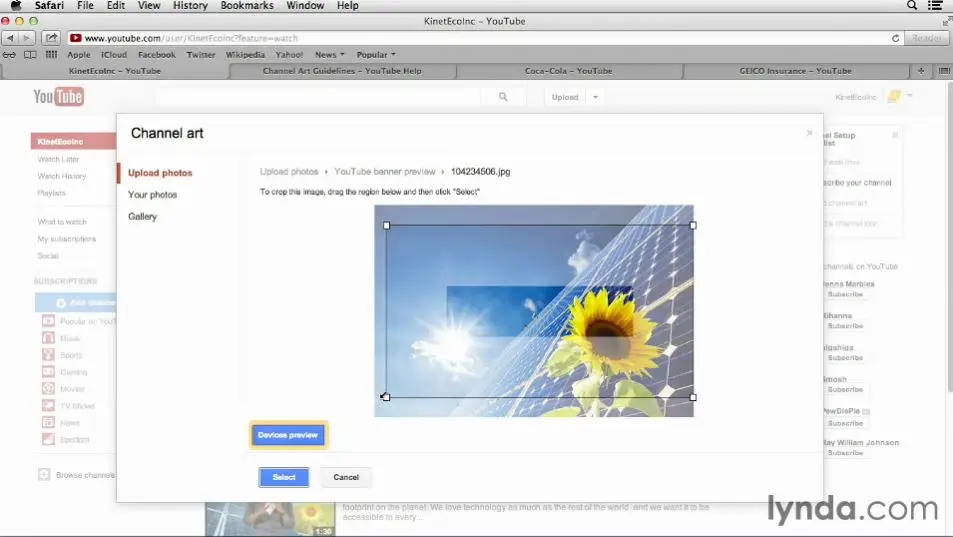This screenshot has width=953, height=537.
Task: Open dropdown arrow beside Upload
Action: [596, 97]
